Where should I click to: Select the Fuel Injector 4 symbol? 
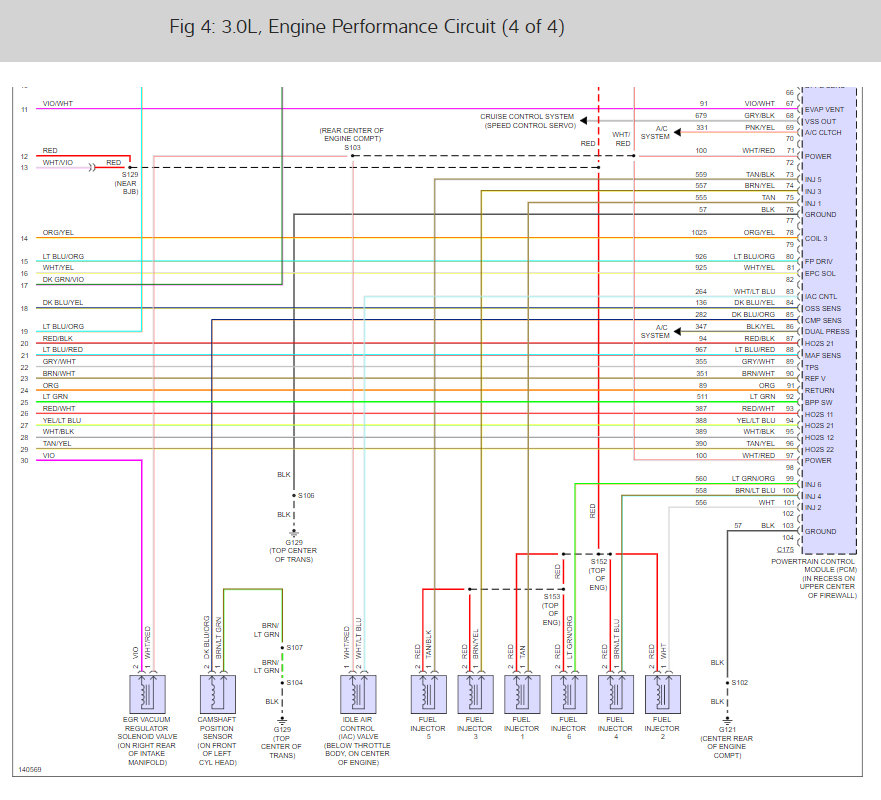pos(616,694)
